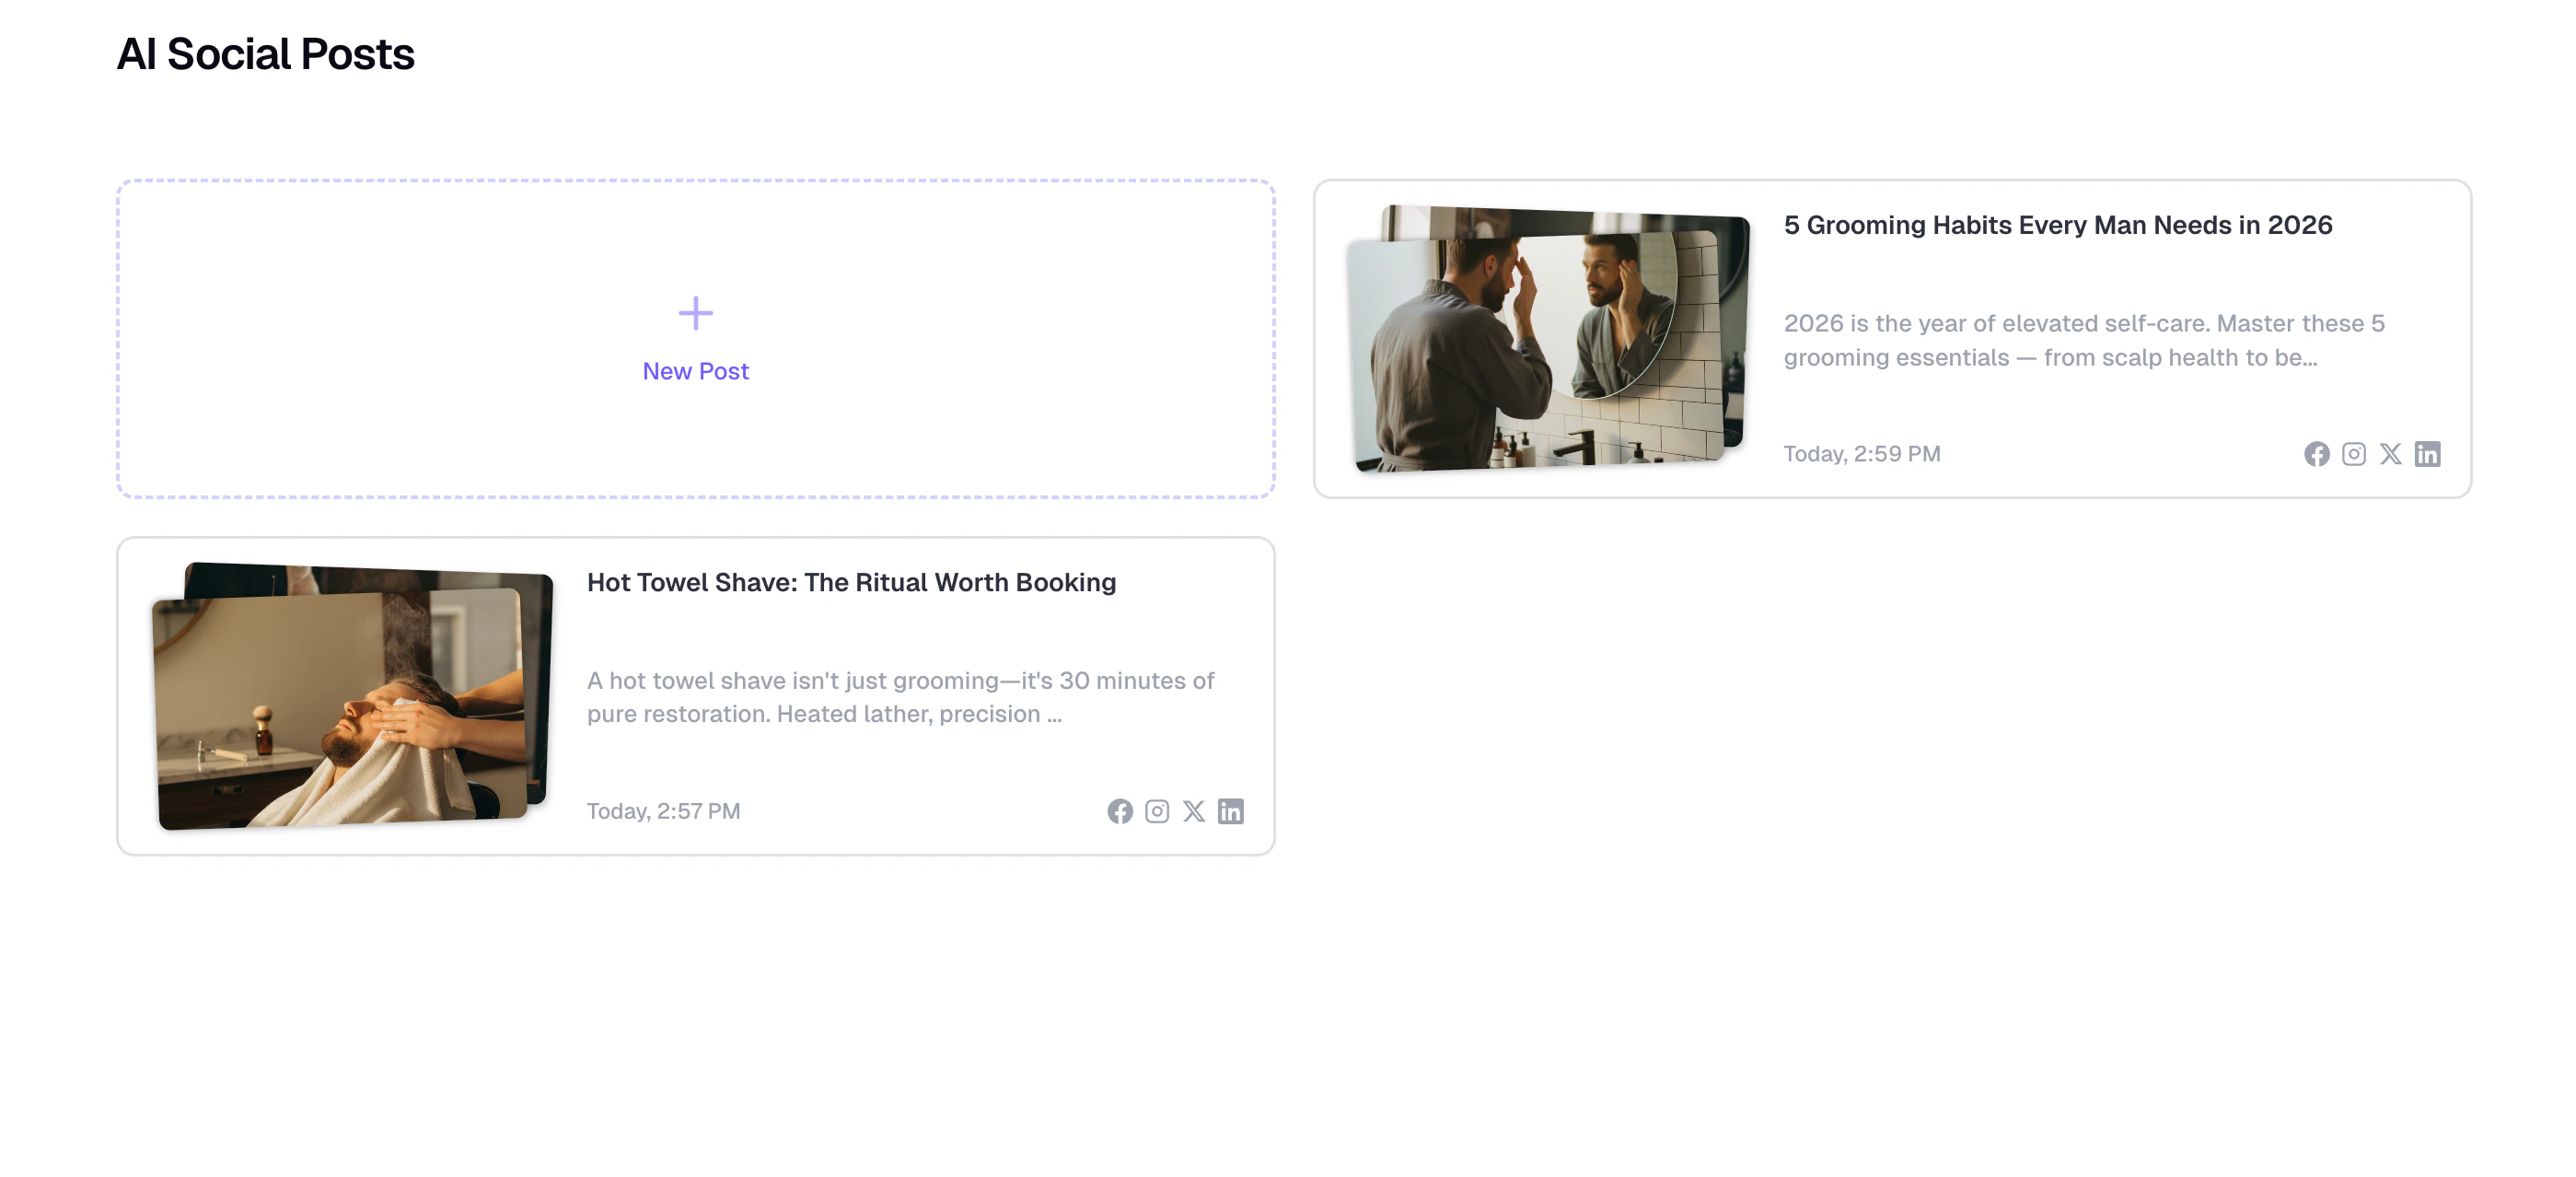
Task: Open the Hot Towel Shave post title
Action: pyautogui.click(x=851, y=582)
